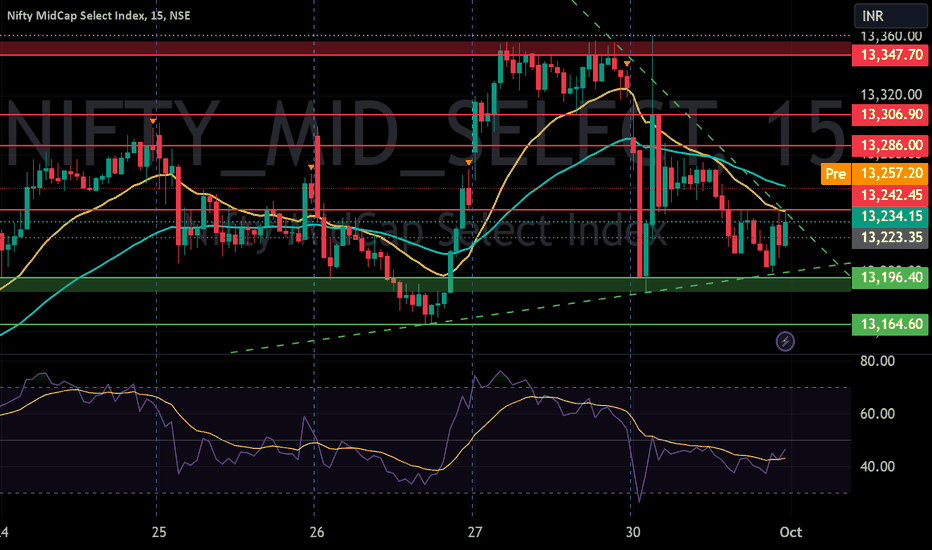Select the 13,196.40 green support label
Screen dimensions: 932x550
click(890, 278)
